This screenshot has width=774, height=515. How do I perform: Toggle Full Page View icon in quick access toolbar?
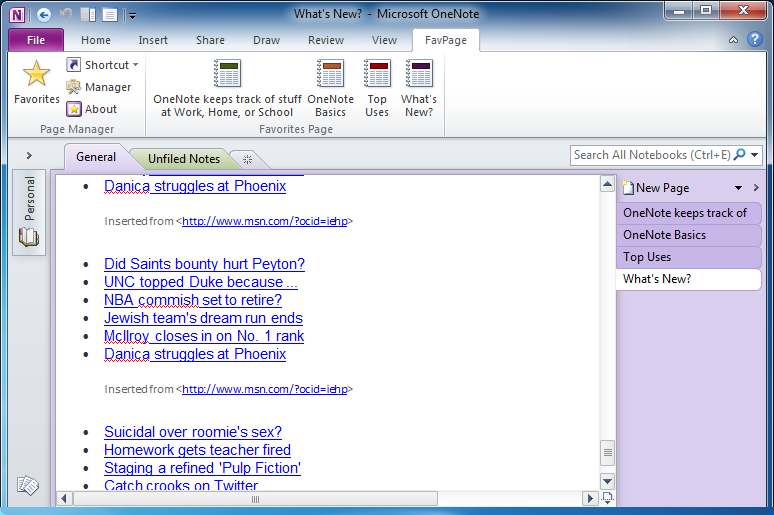coord(110,15)
